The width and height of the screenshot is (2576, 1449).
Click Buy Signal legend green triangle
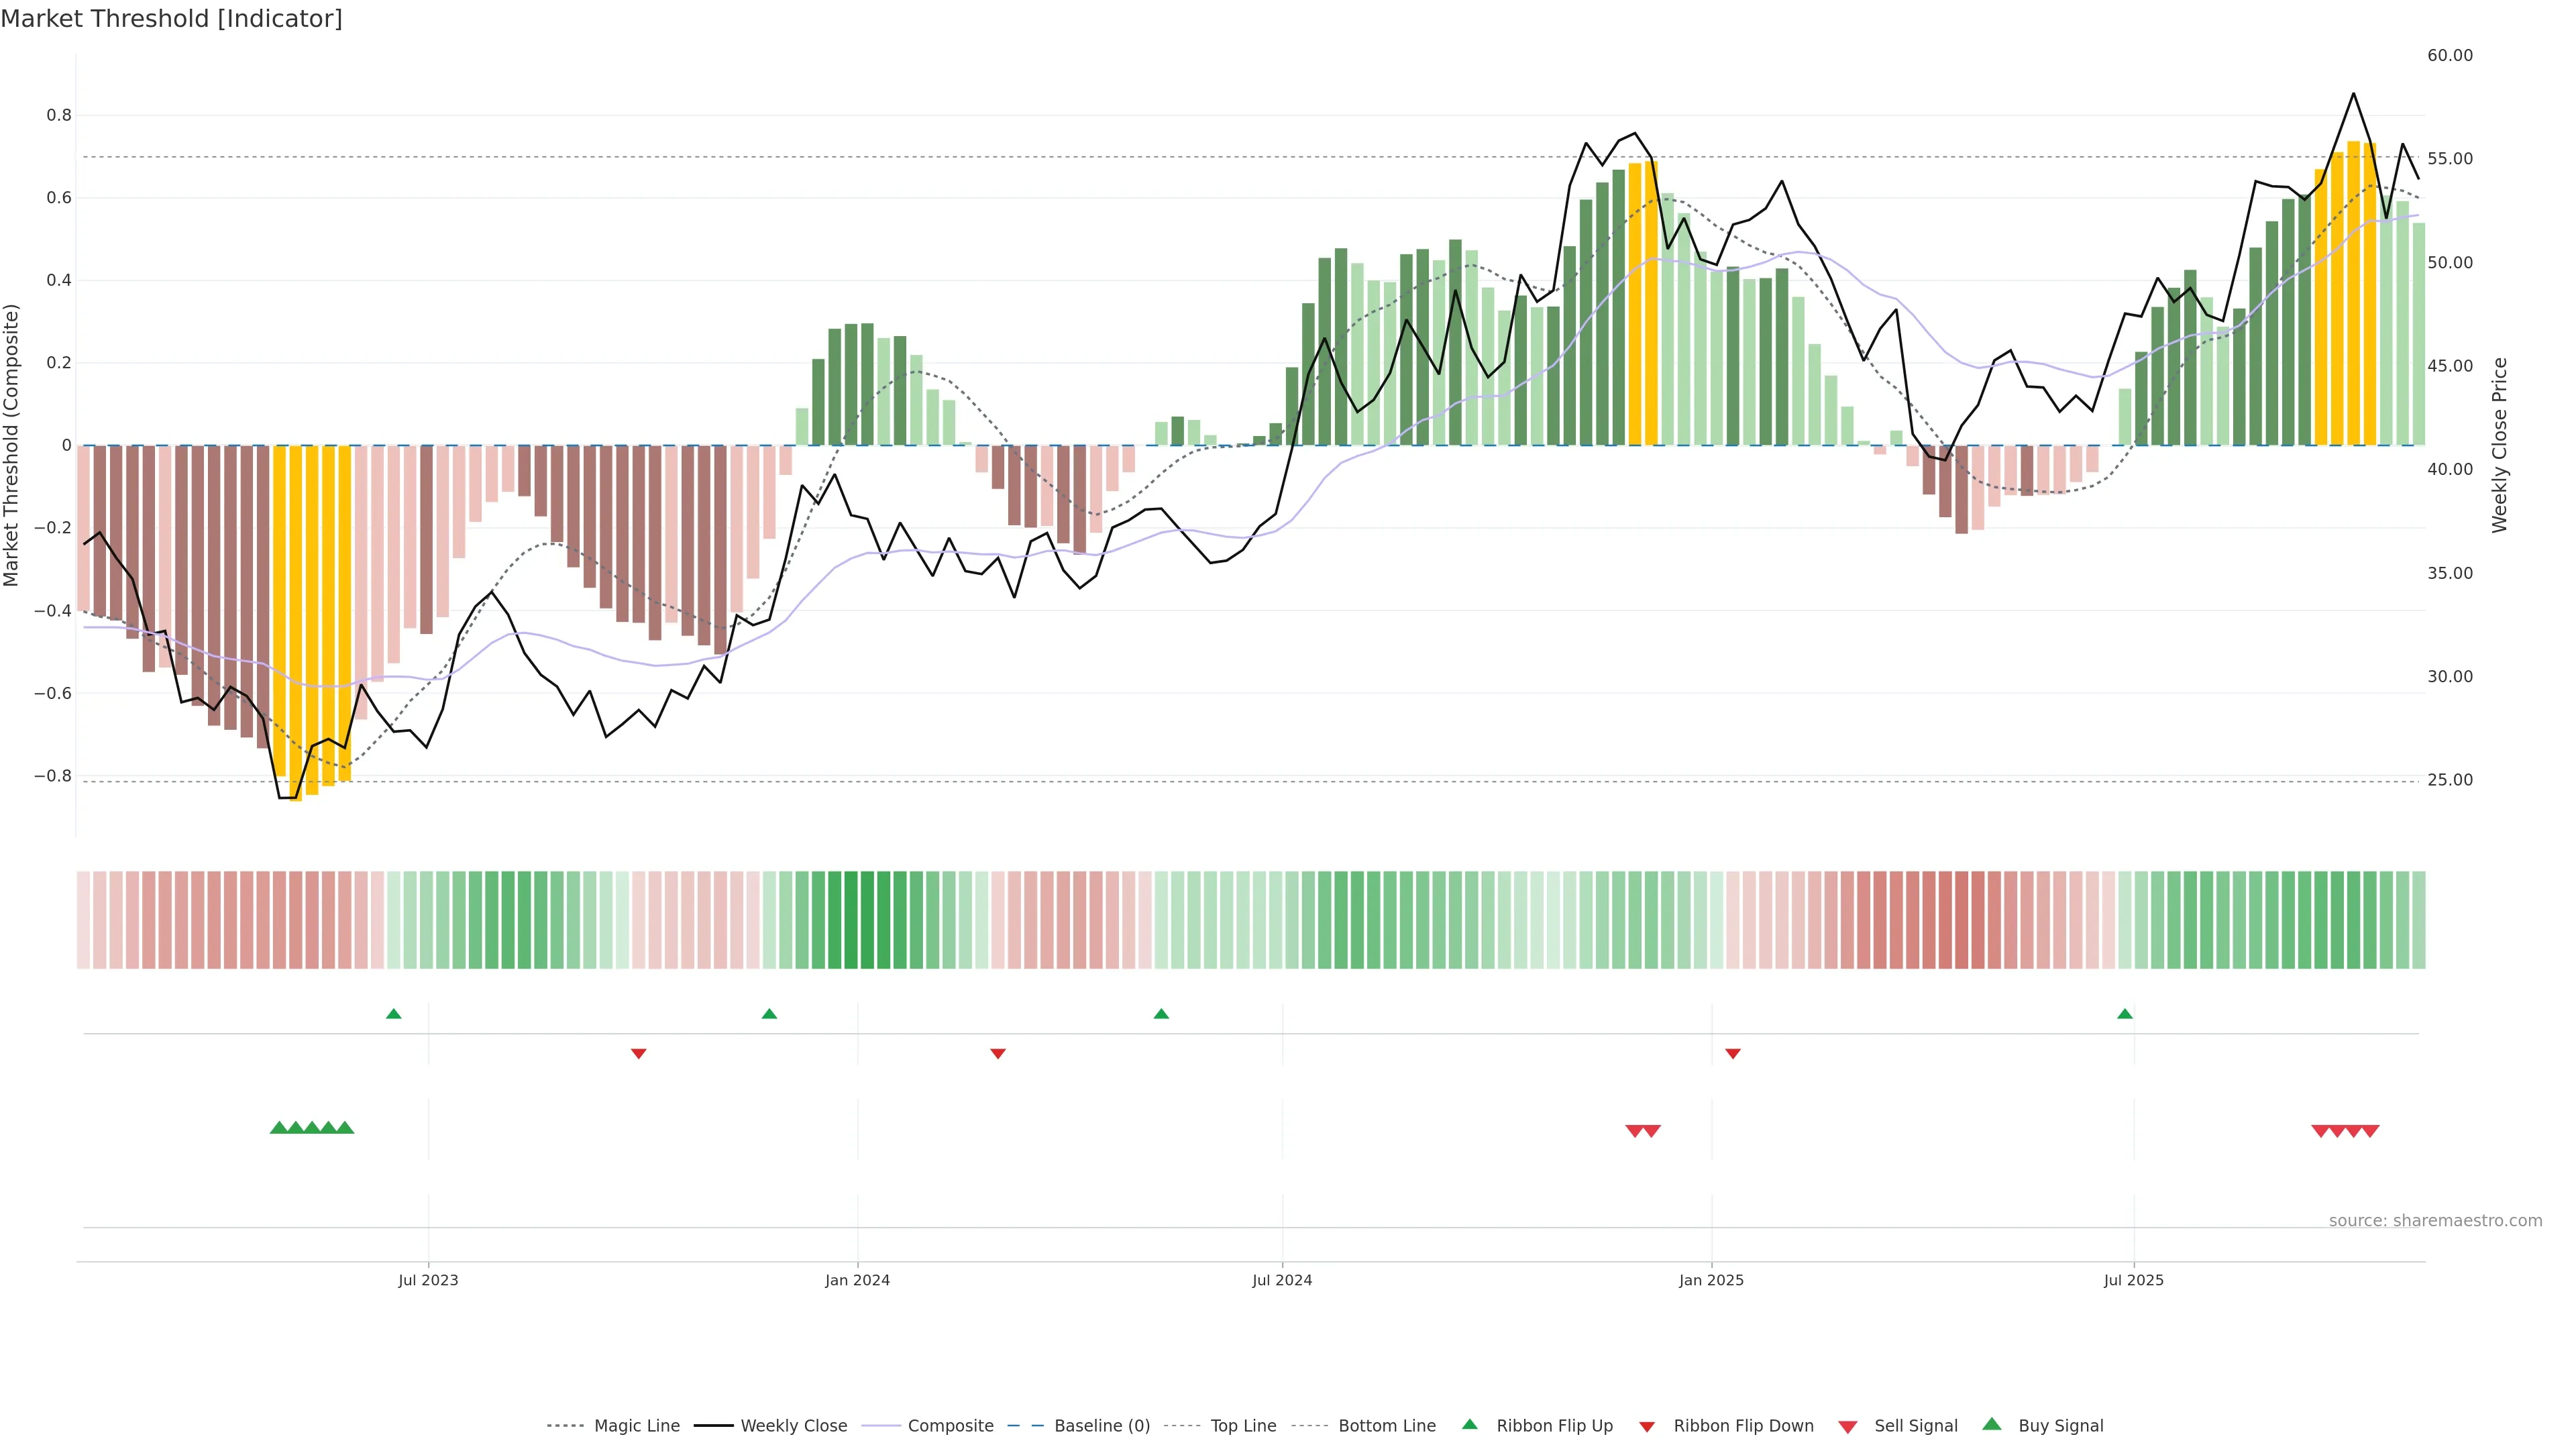coord(1992,1424)
